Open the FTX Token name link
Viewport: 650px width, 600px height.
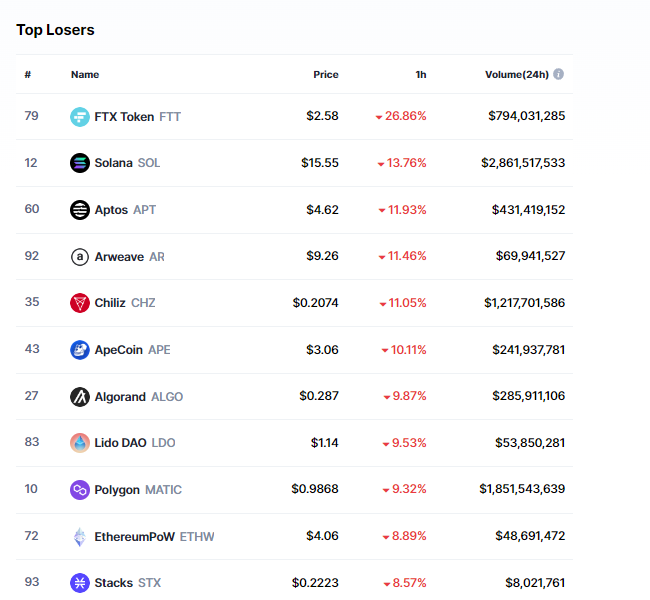124,117
